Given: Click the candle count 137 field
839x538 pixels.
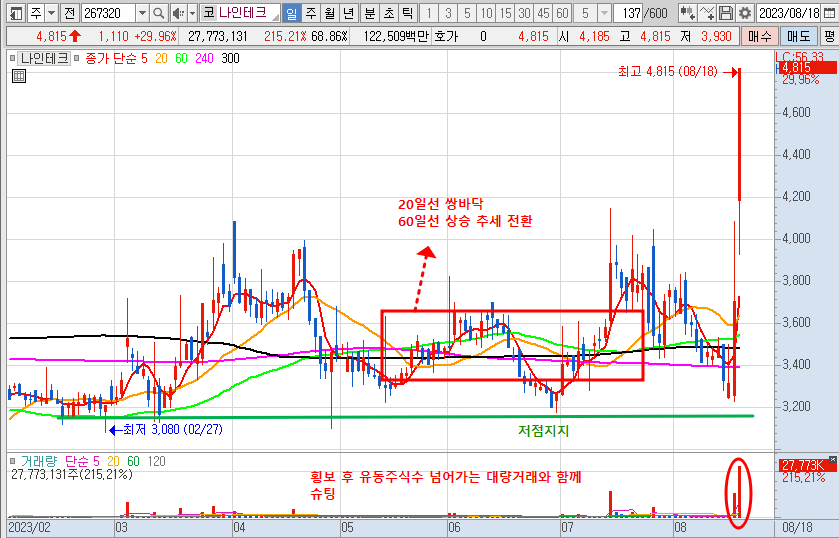Looking at the screenshot, I should pyautogui.click(x=628, y=13).
